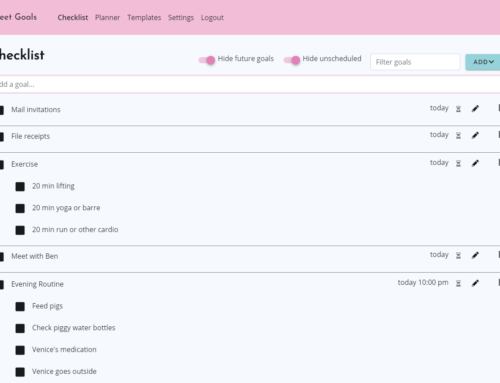The image size is (500, 383).
Task: Click the today date on Mail invitations
Action: 439,108
